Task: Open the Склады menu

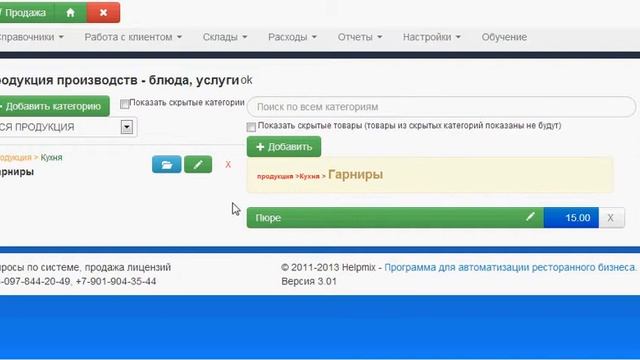Action: [225, 37]
